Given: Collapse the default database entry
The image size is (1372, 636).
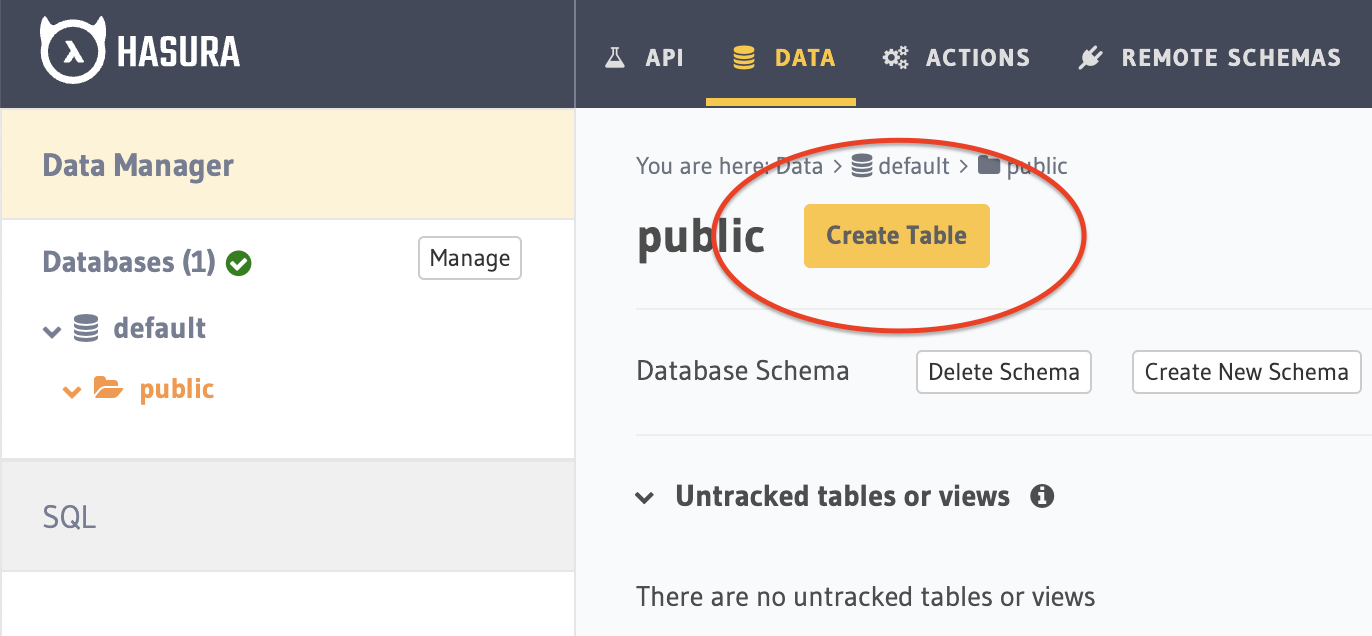Looking at the screenshot, I should [x=52, y=330].
